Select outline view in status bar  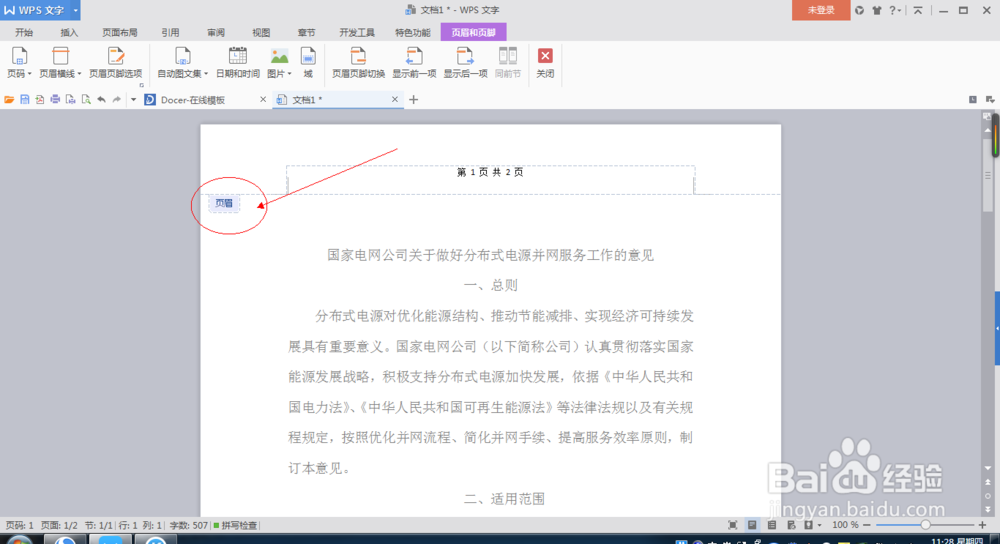pos(772,525)
